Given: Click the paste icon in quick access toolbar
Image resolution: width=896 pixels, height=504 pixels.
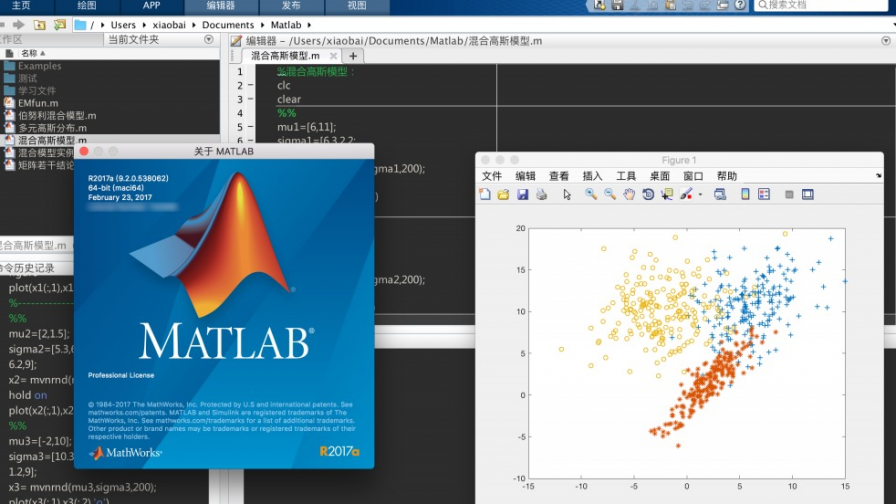Looking at the screenshot, I should [x=670, y=5].
